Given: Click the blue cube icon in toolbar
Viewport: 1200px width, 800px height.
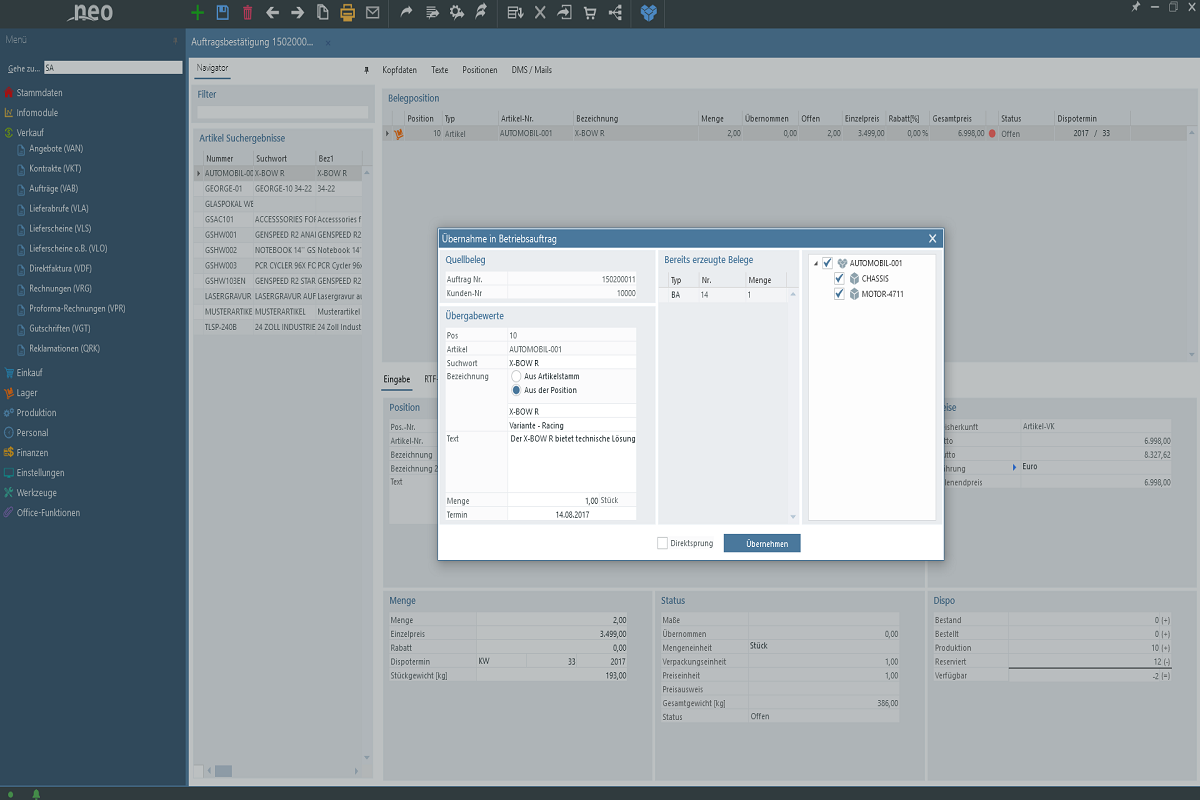Looking at the screenshot, I should click(650, 13).
